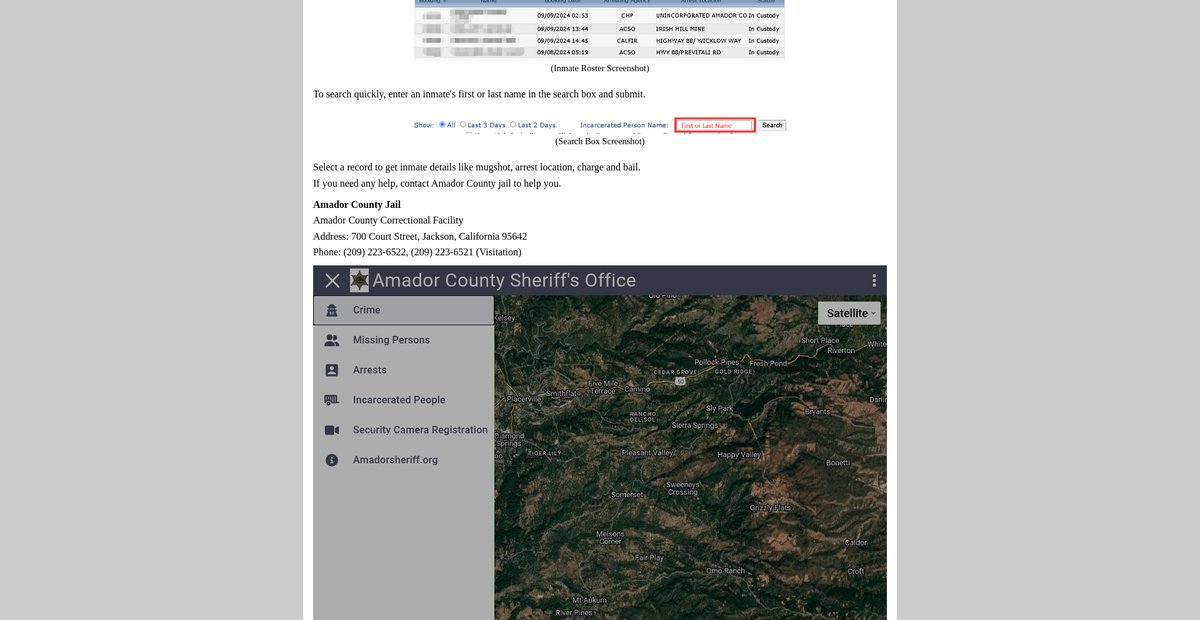Click the First or Last Name input field
Image resolution: width=1200 pixels, height=620 pixels.
point(714,125)
